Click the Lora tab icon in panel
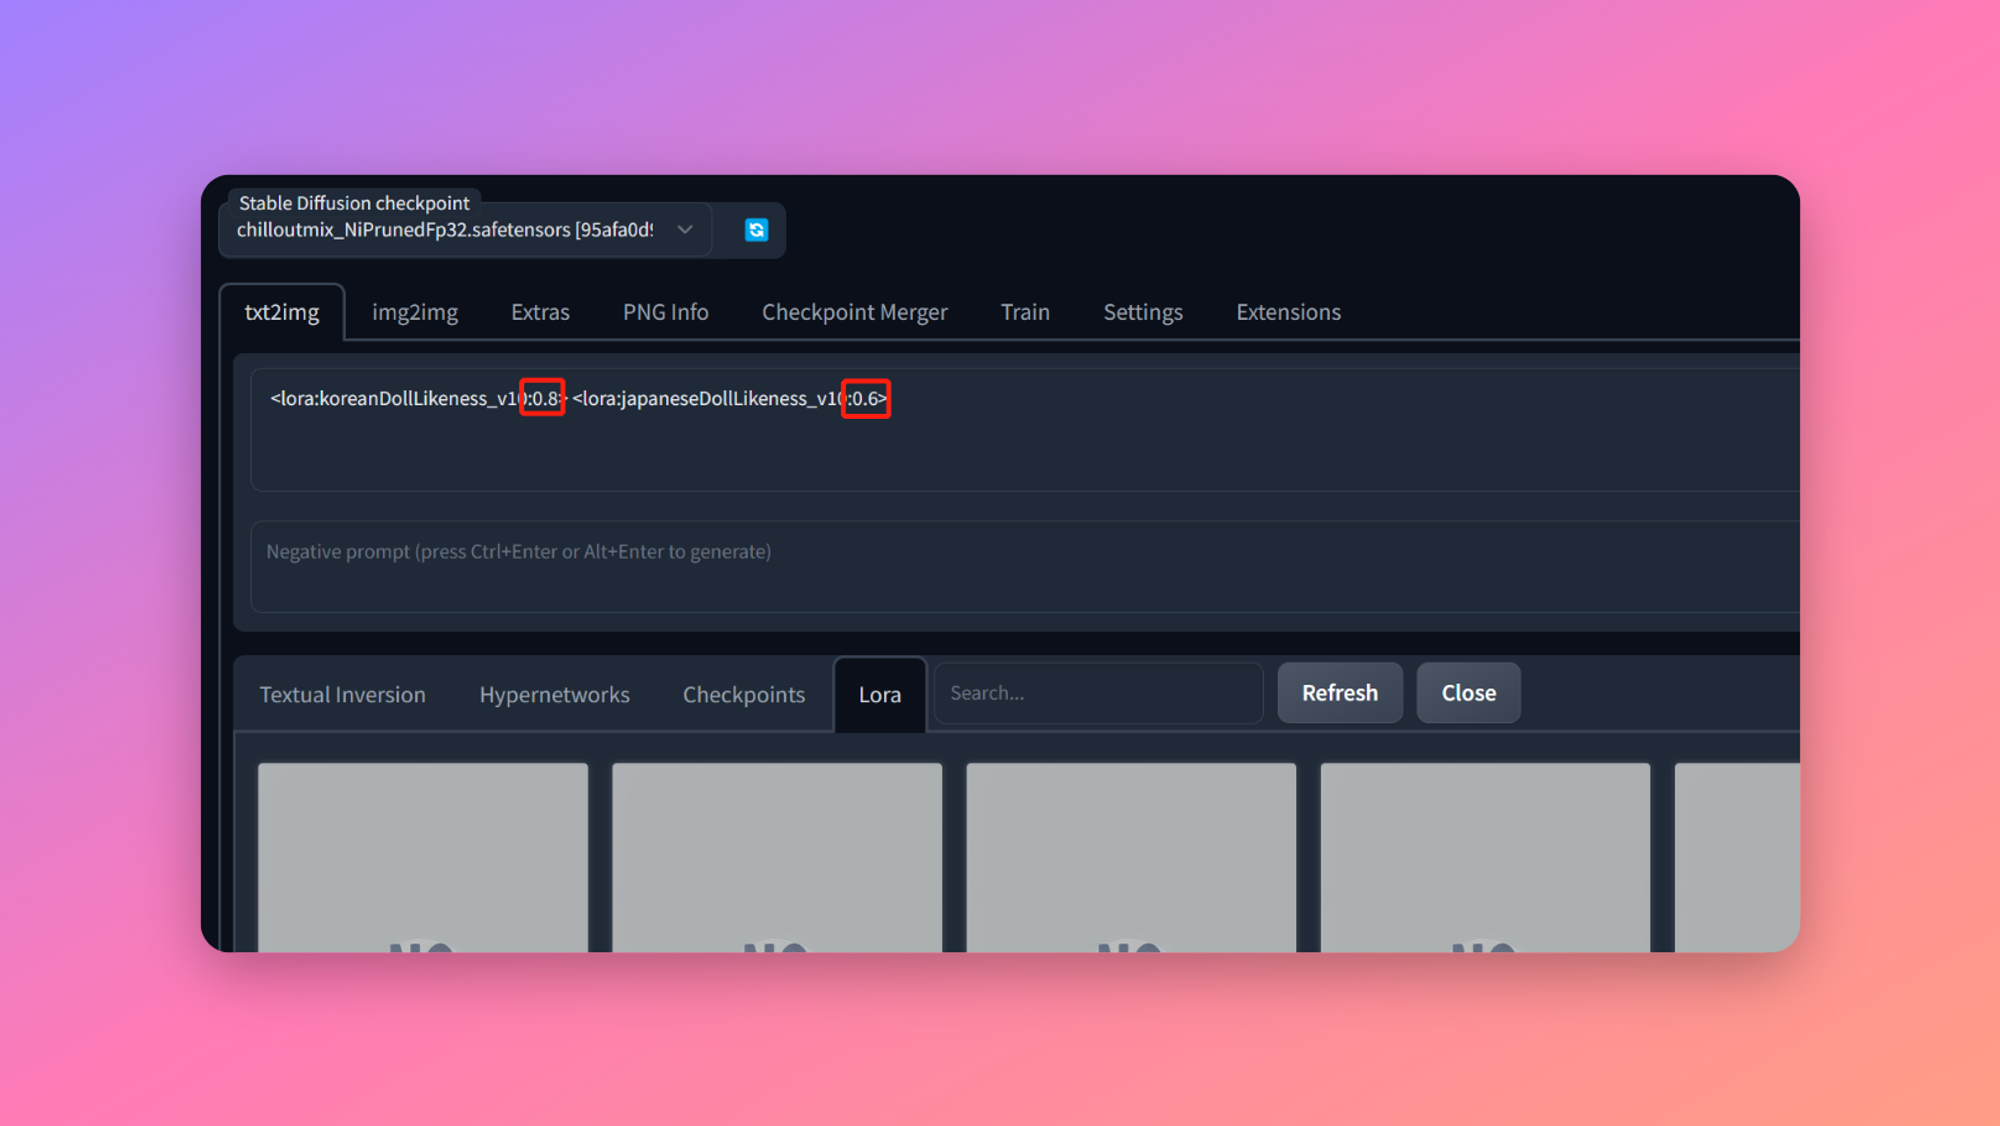 [x=878, y=692]
